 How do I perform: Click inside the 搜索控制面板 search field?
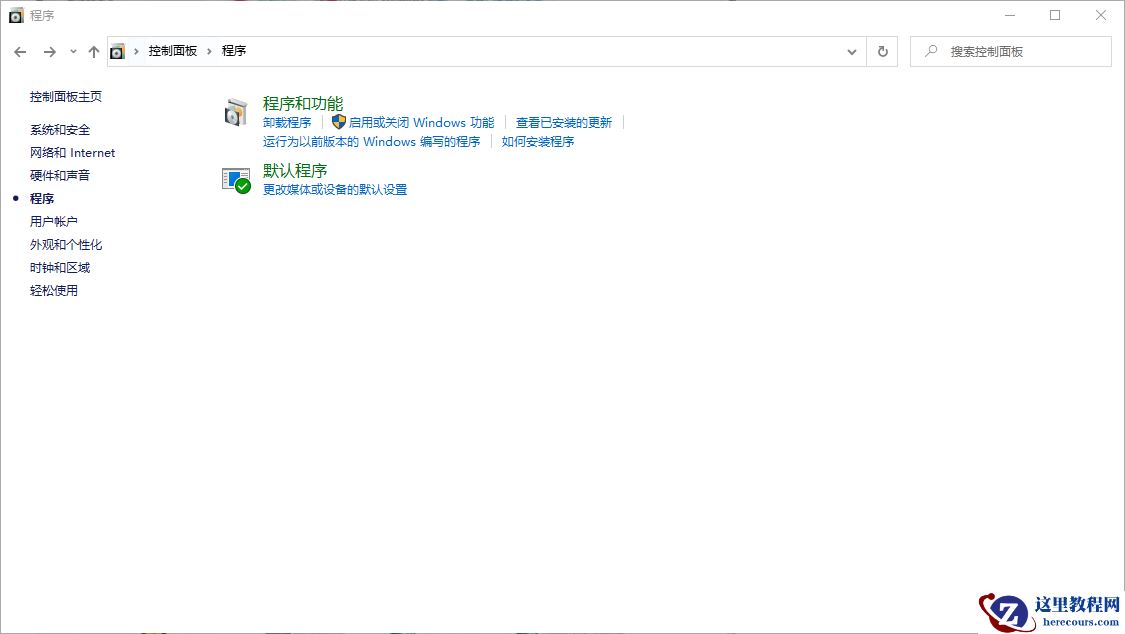(1010, 51)
